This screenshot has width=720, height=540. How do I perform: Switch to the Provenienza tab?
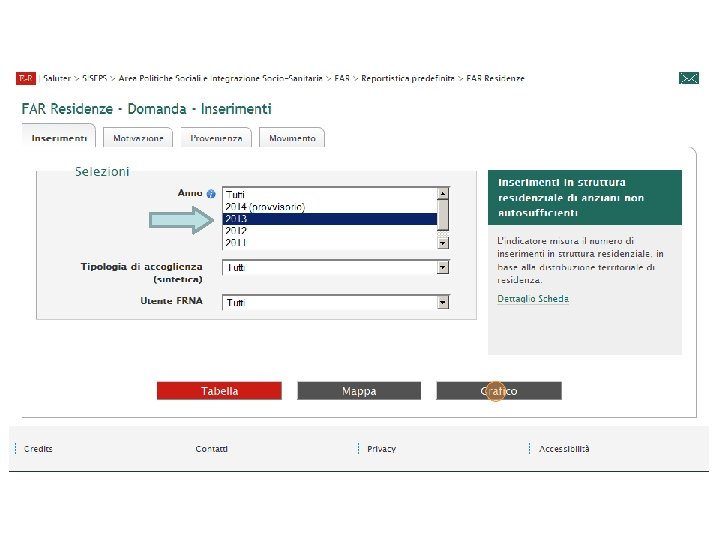click(x=216, y=138)
